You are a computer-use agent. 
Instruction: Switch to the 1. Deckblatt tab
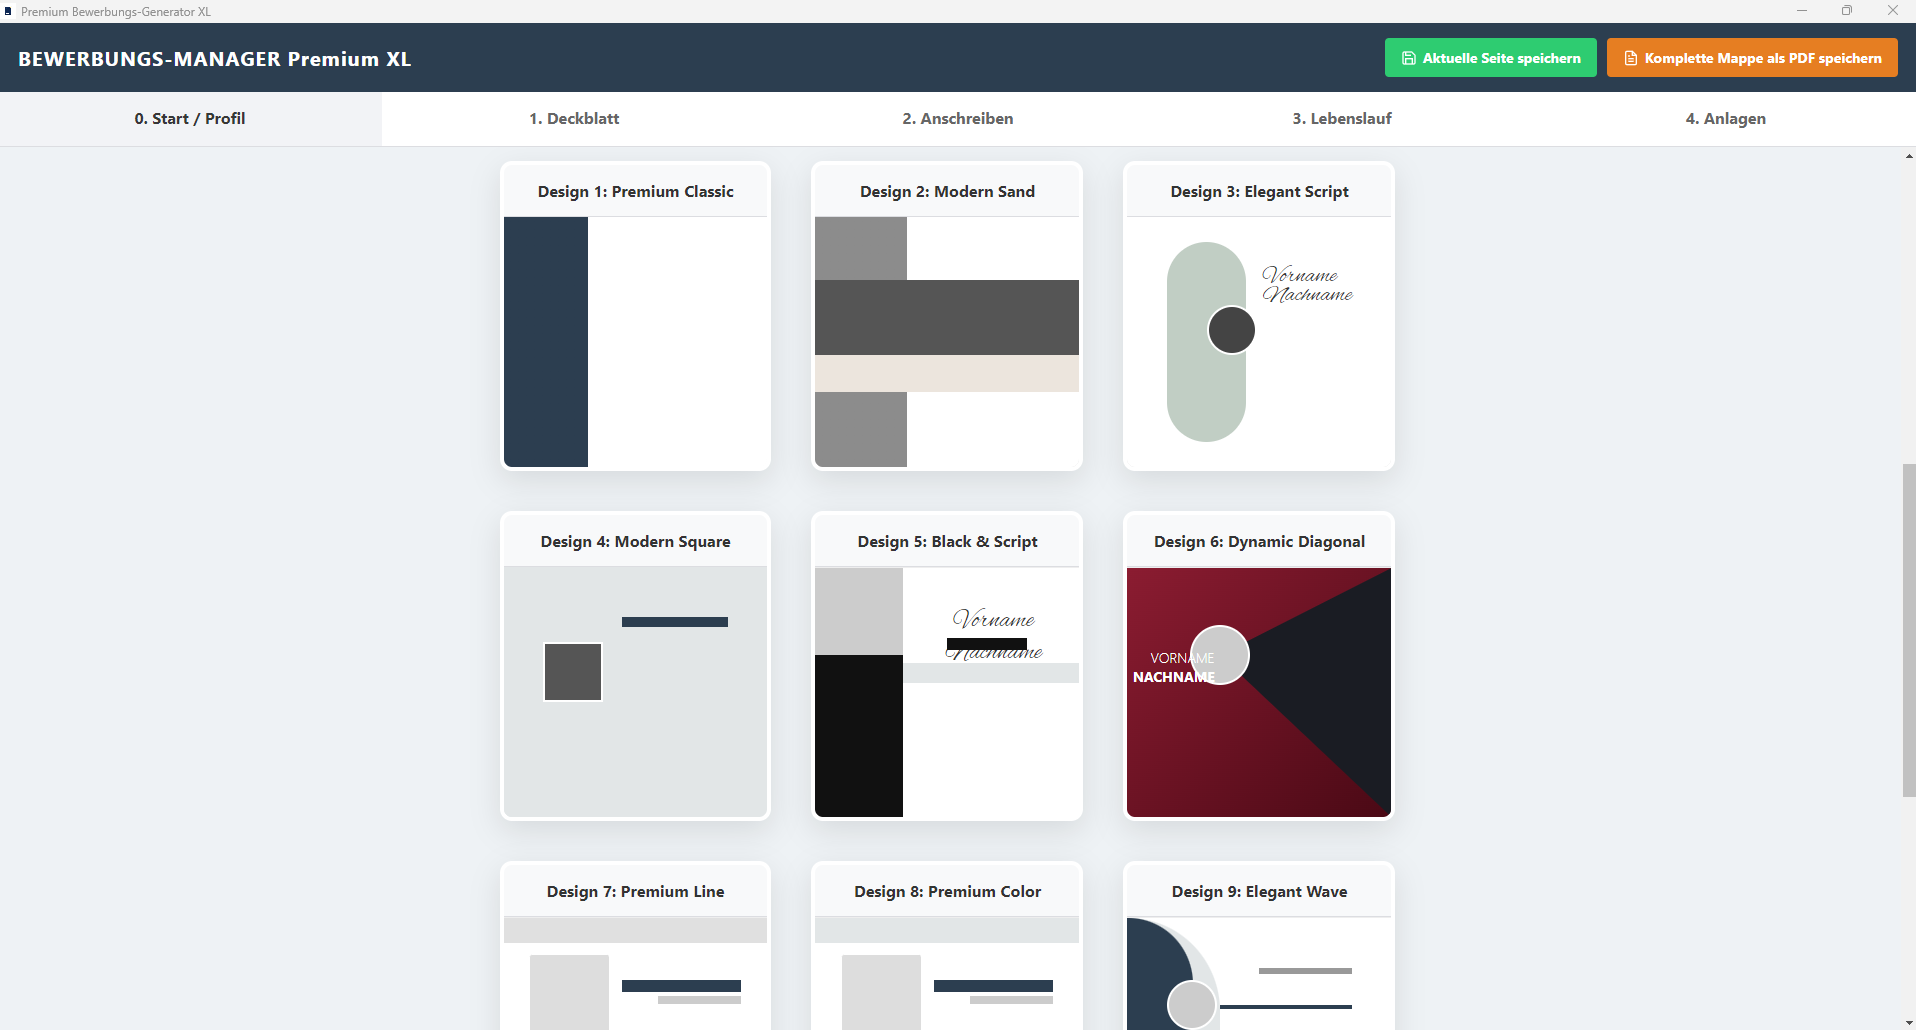pyautogui.click(x=574, y=119)
